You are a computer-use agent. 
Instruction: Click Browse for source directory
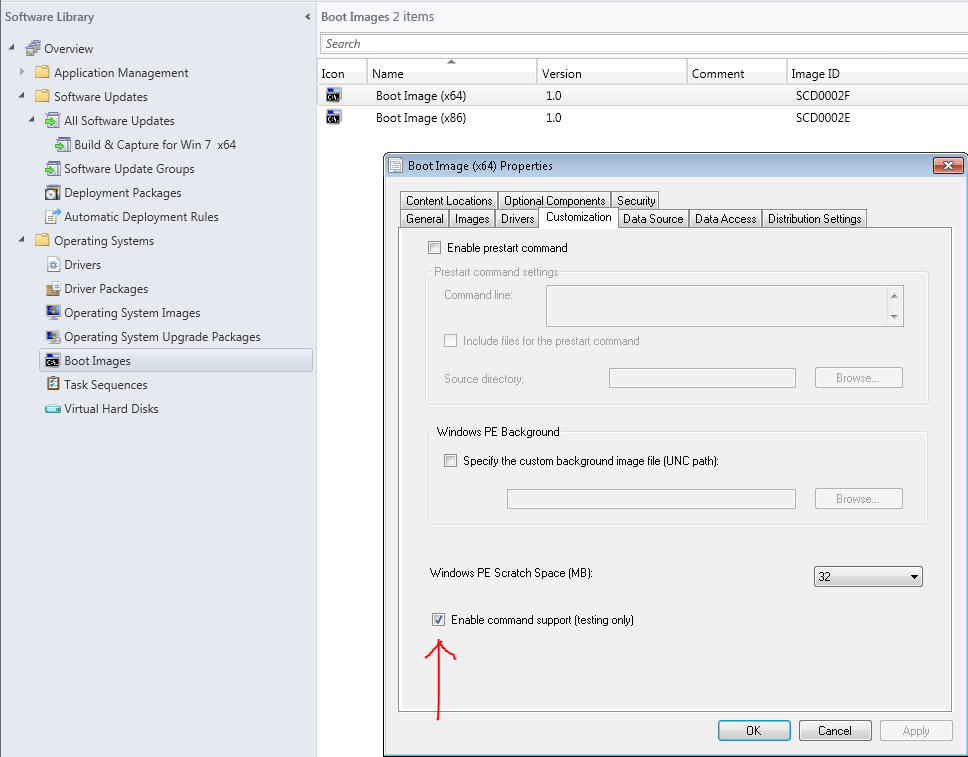(x=858, y=378)
